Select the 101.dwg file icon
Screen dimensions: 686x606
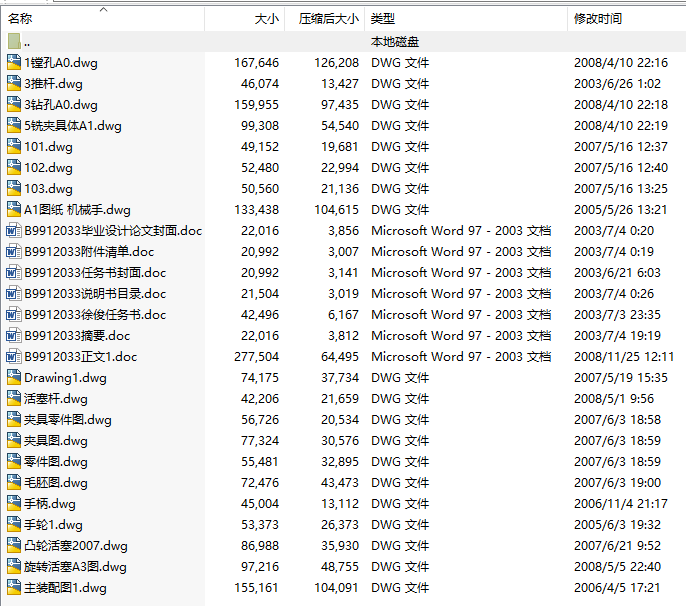pos(14,147)
